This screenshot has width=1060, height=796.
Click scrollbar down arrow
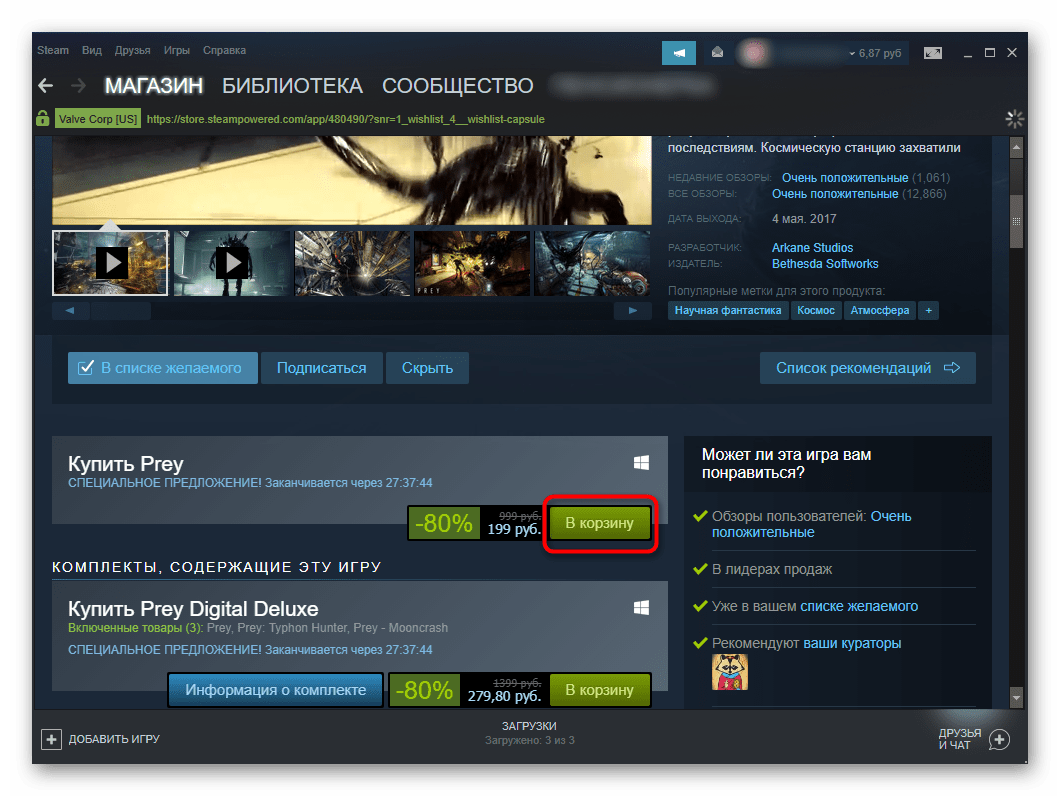(x=1016, y=697)
